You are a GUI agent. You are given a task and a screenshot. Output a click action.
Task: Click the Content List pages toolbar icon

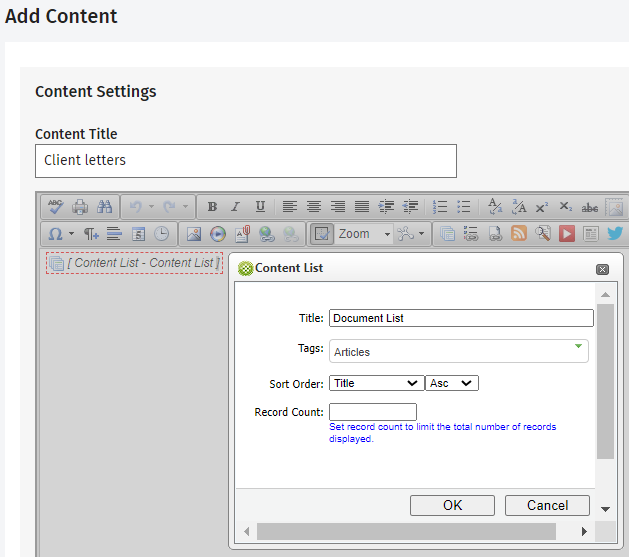coord(447,234)
